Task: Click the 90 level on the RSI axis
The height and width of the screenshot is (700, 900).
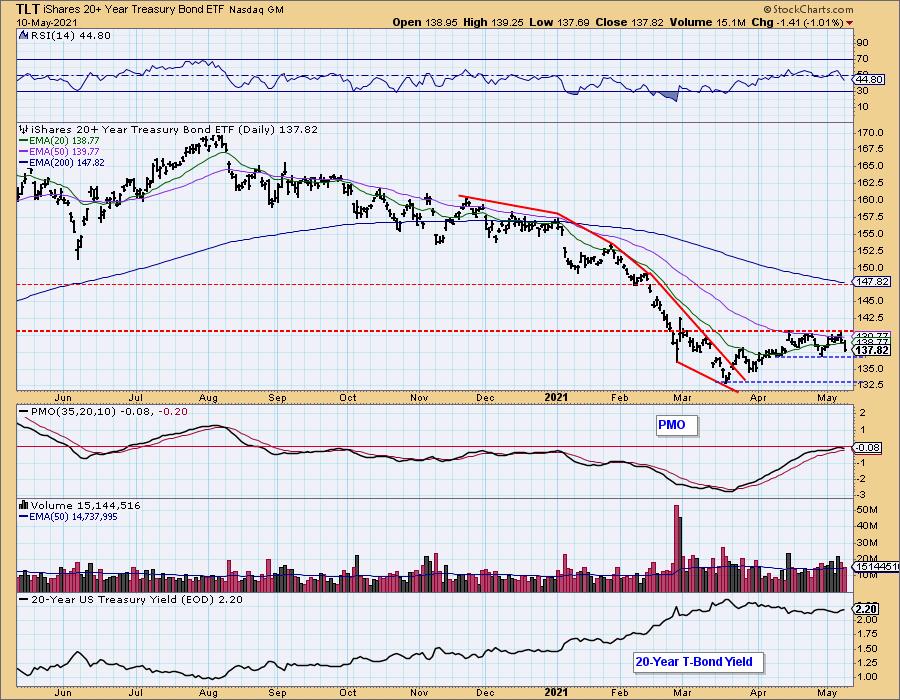Action: tap(863, 42)
